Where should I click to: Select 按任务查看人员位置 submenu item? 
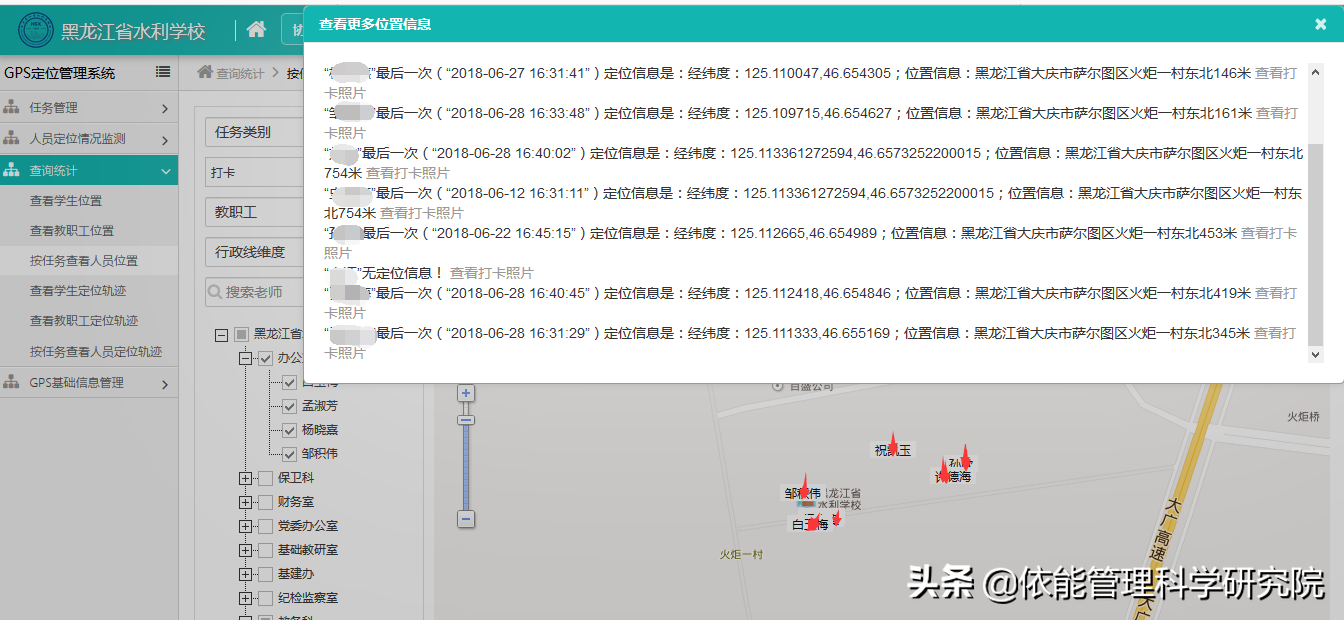[x=89, y=261]
